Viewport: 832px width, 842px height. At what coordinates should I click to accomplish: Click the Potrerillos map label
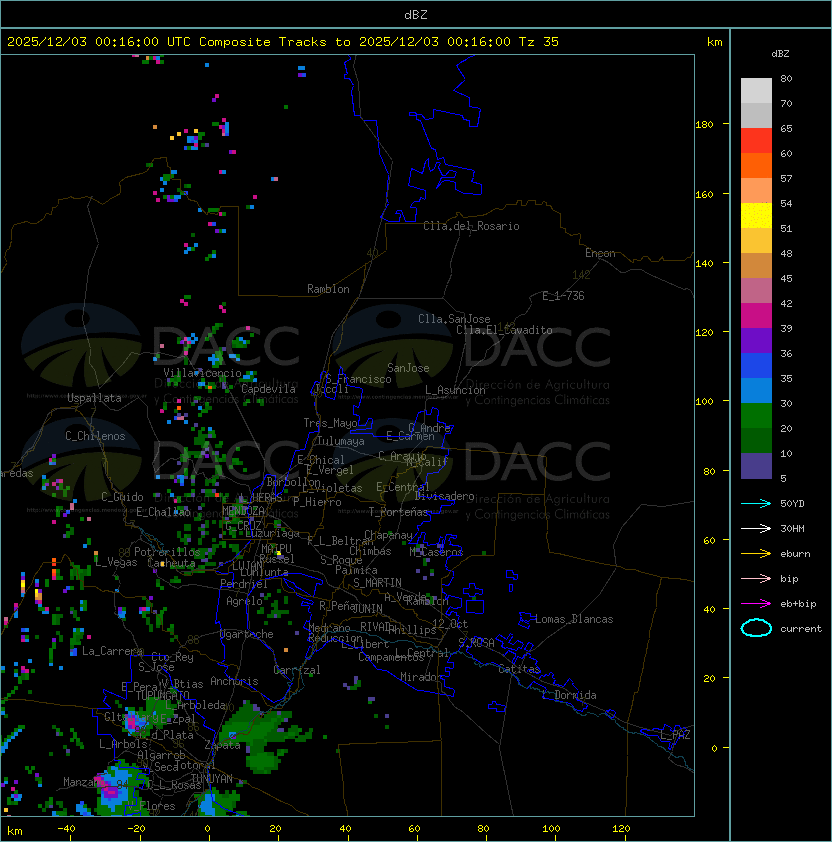pyautogui.click(x=167, y=551)
